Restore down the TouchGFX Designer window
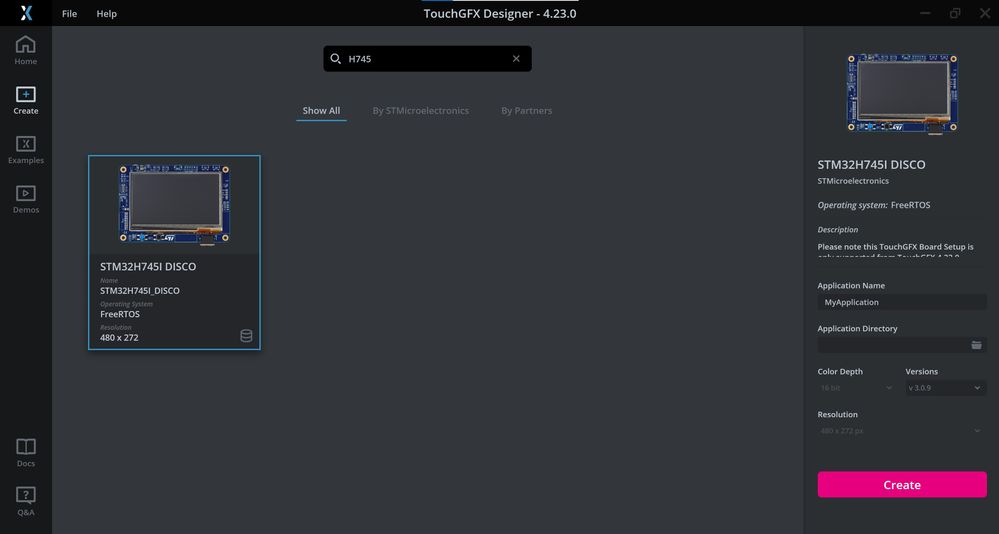 [x=955, y=13]
